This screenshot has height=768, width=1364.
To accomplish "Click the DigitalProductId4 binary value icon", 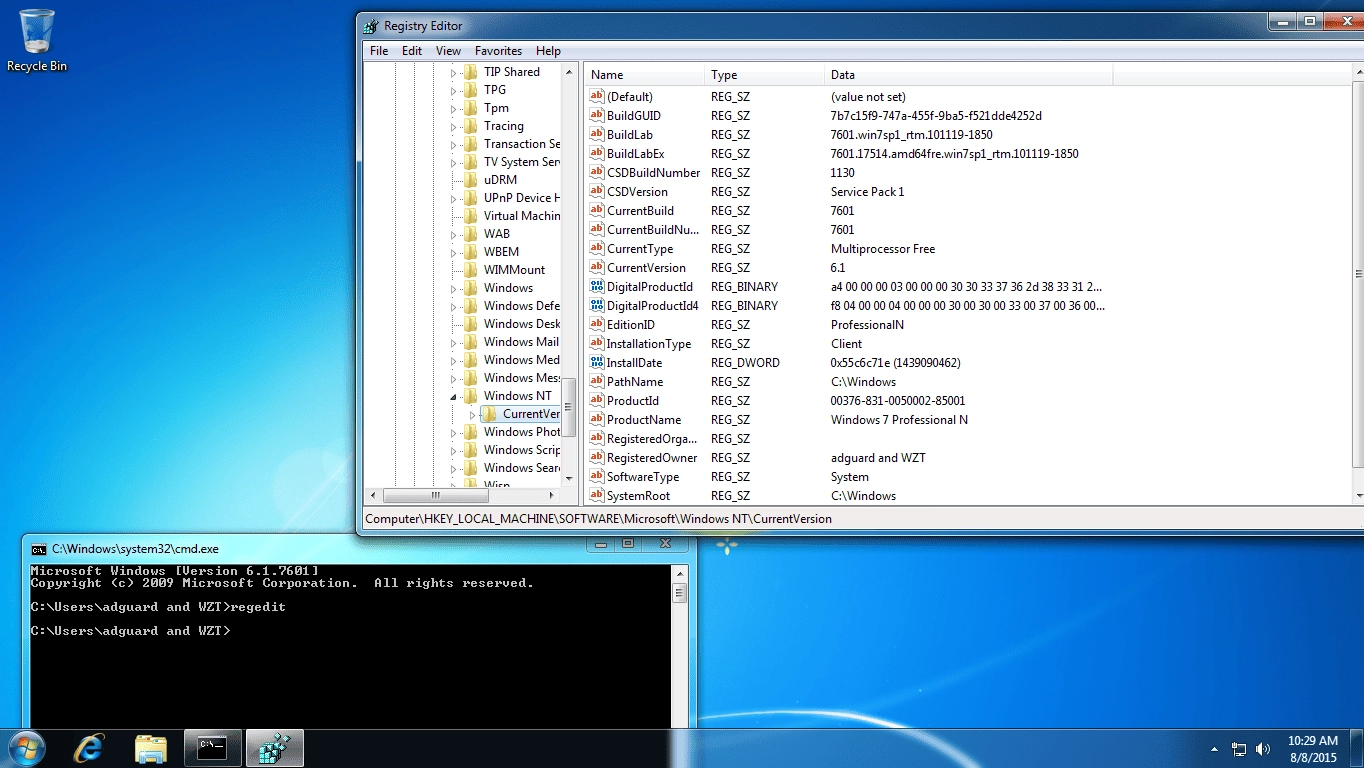I will [x=597, y=305].
